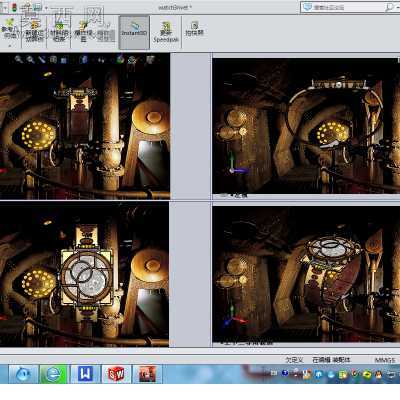This screenshot has width=400, height=400.
Task: Open the Apply Scene icon
Action: 133,60
